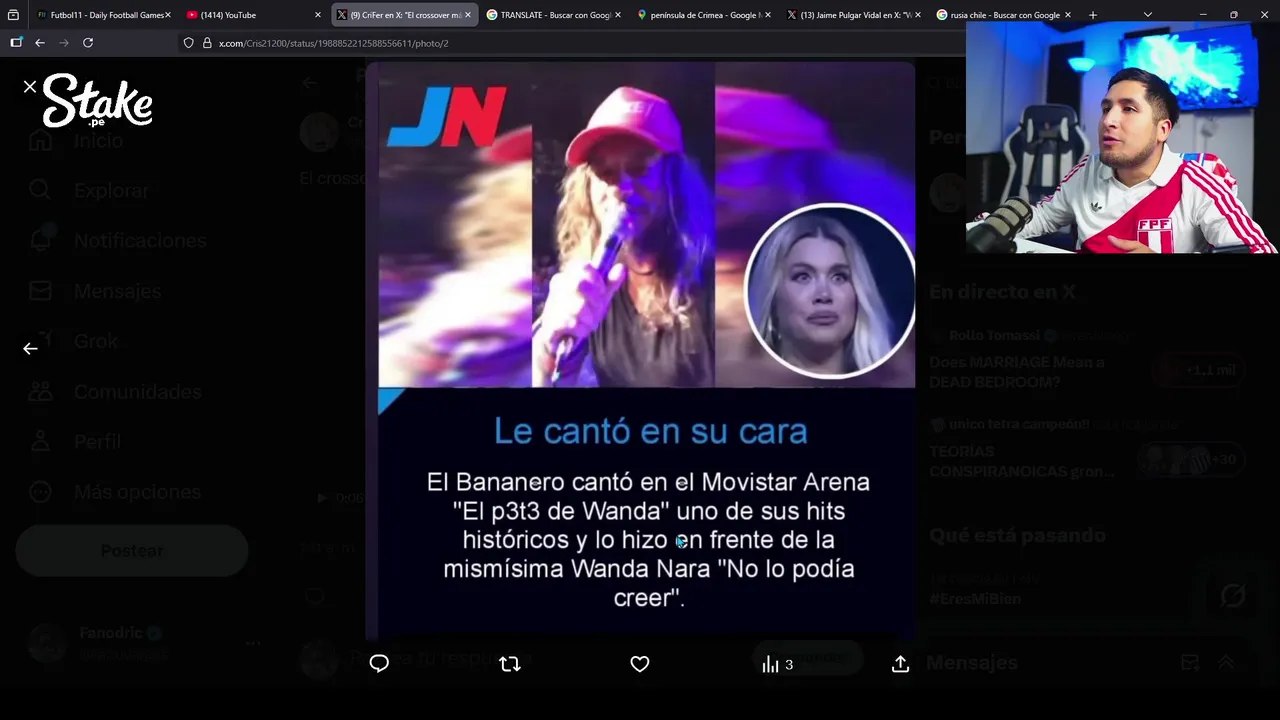Close the rusia chile Google tab
Screen dimensions: 1280x720
click(1067, 15)
